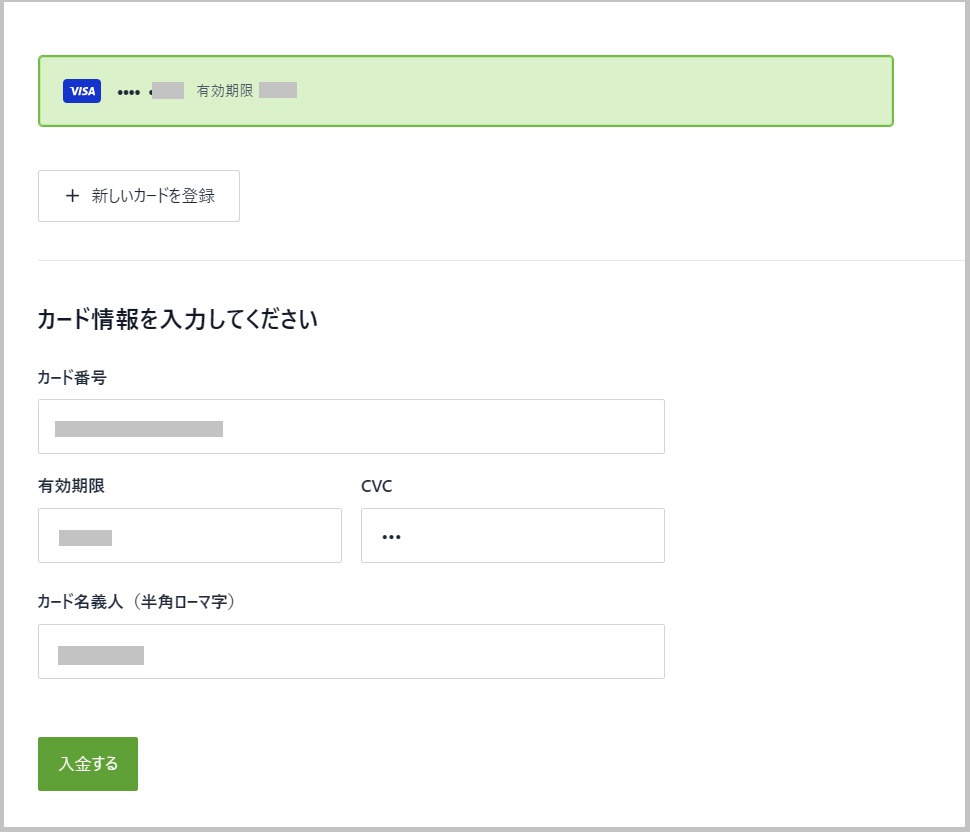This screenshot has height=832, width=970.
Task: Click the カード番号 field label
Action: click(x=72, y=378)
